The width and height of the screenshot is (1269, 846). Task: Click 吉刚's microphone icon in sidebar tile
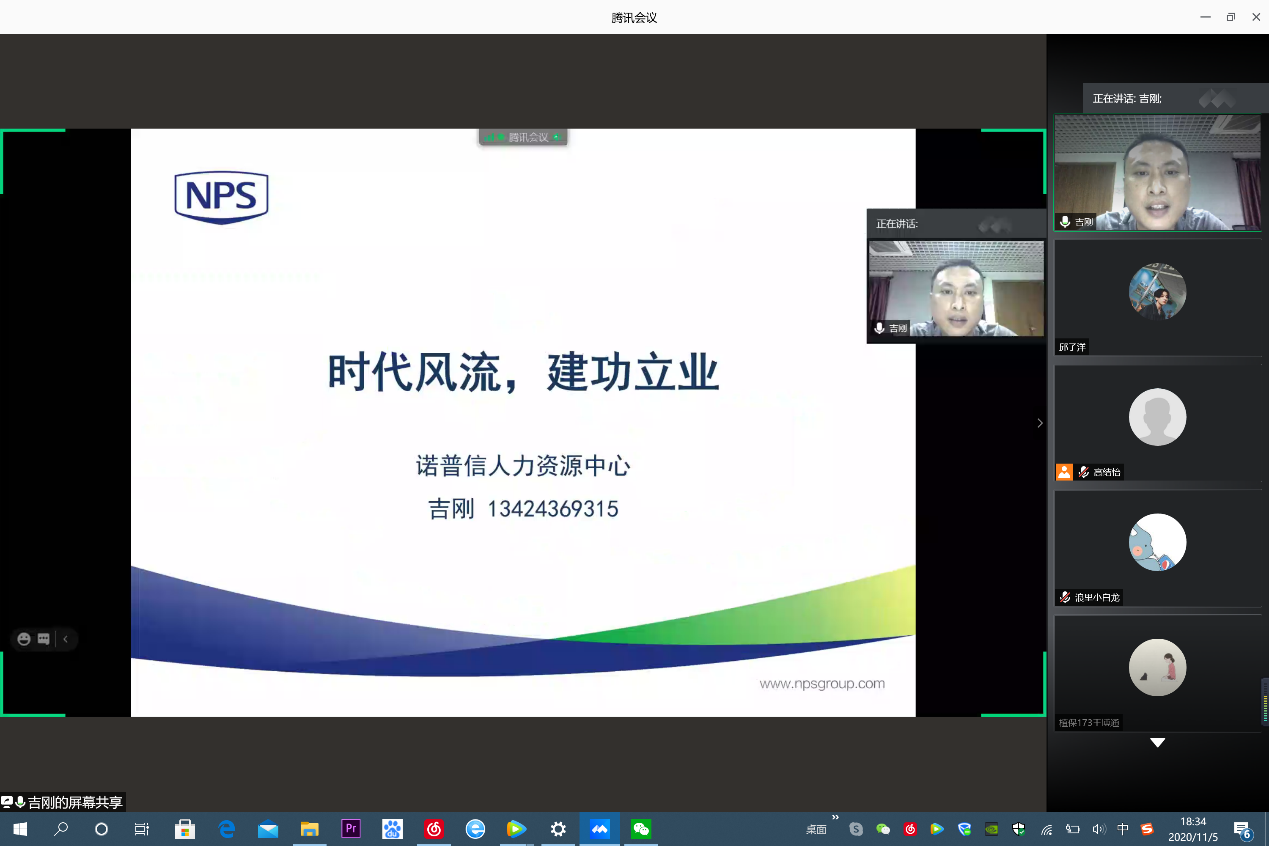tap(1065, 221)
